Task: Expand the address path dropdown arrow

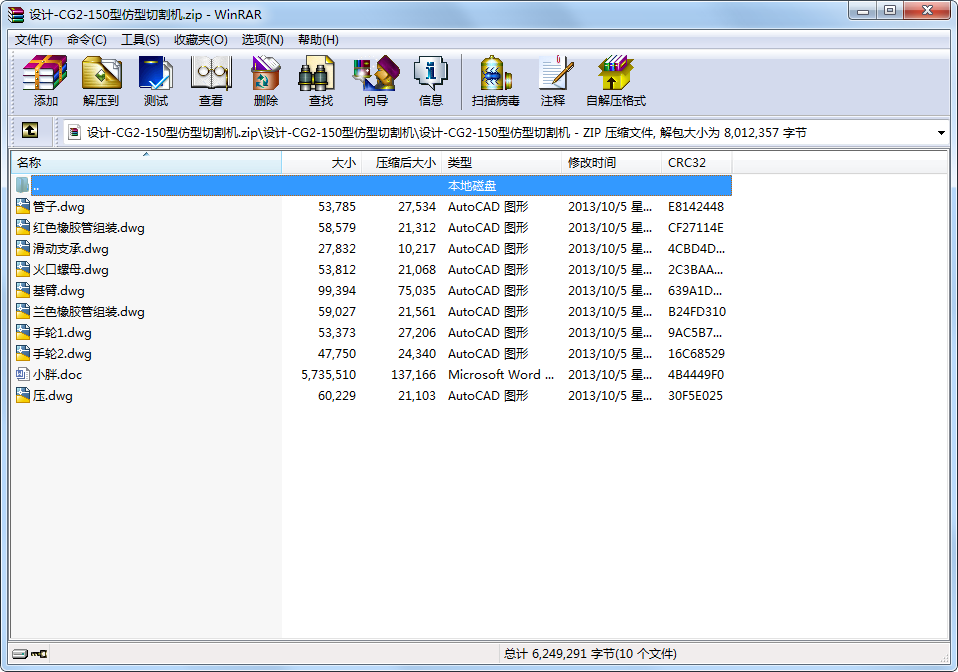Action: [941, 133]
